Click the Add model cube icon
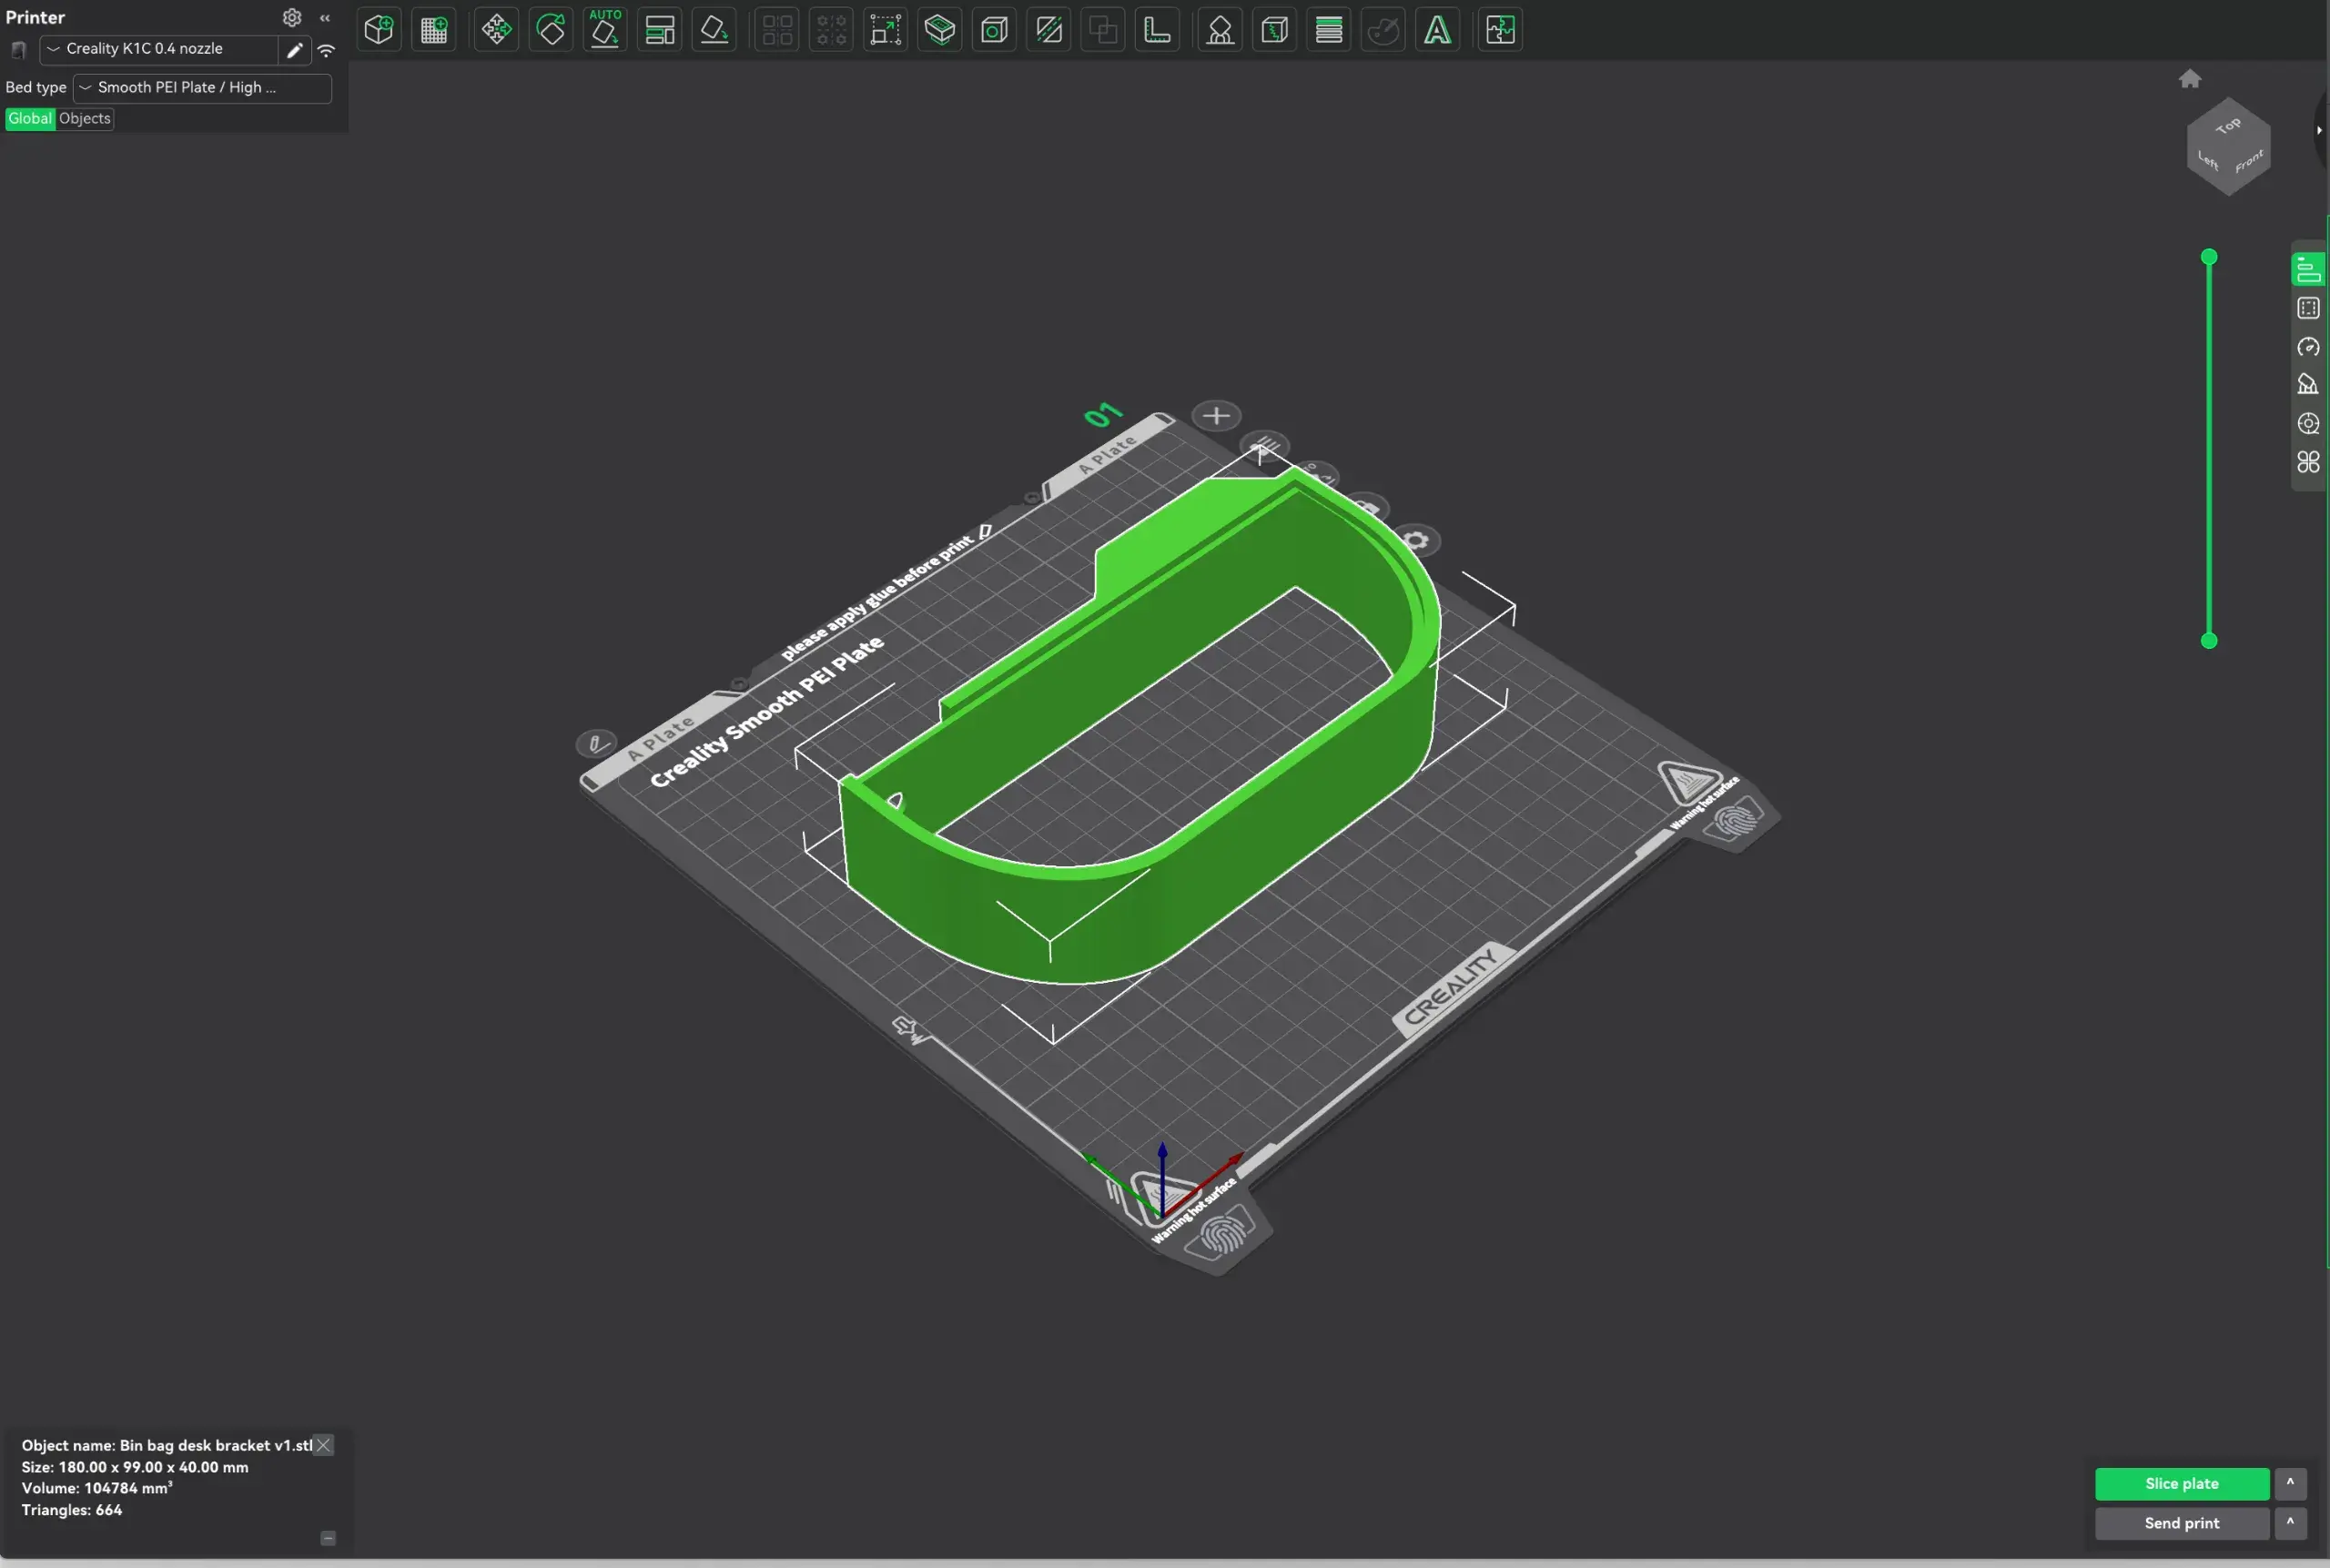Screen dimensions: 2330x1568 (379, 30)
